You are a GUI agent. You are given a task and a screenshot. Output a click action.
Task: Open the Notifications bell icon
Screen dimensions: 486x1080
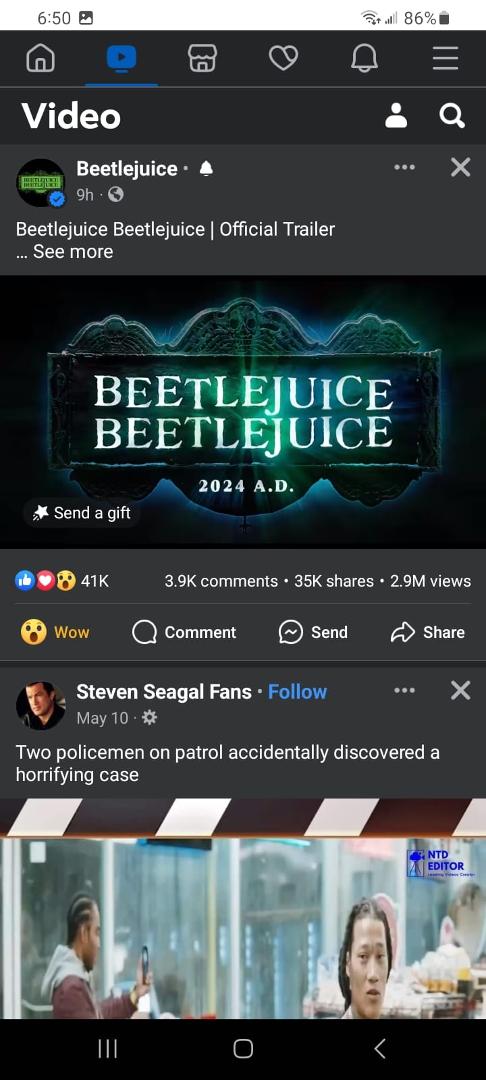364,59
